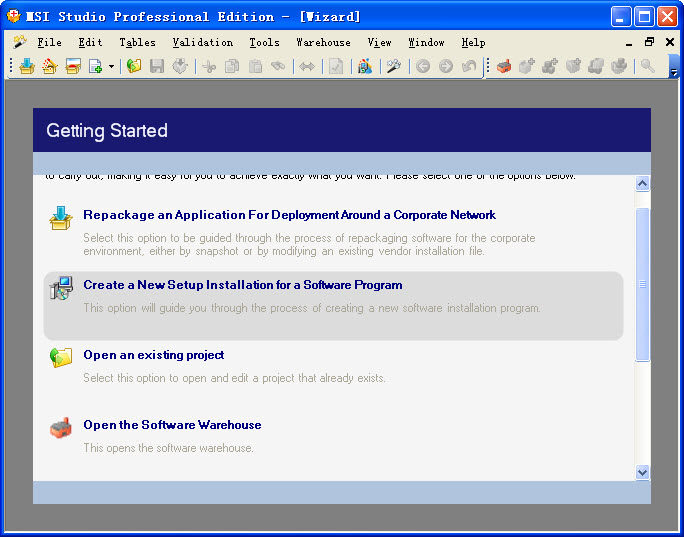This screenshot has height=537, width=684.
Task: Open the Validation menu
Action: [x=202, y=43]
